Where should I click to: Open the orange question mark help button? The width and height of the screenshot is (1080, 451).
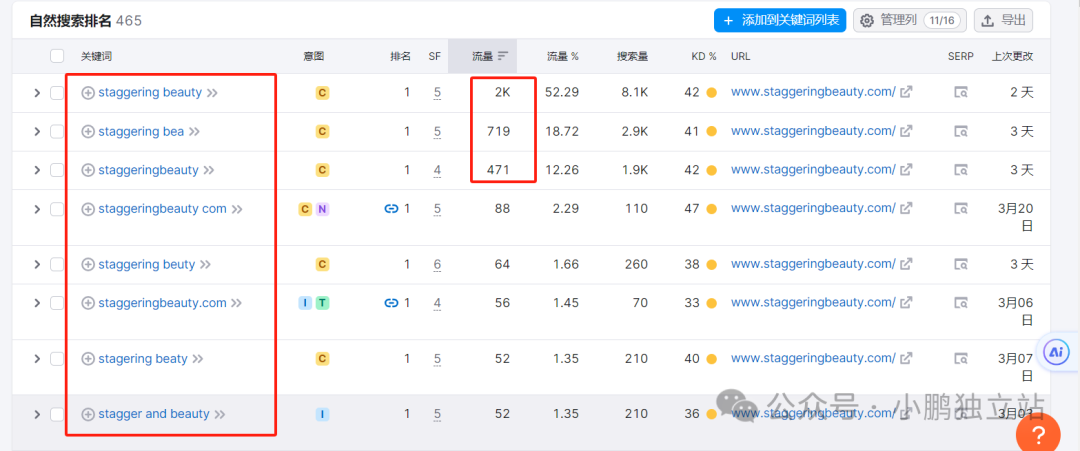click(x=1039, y=435)
